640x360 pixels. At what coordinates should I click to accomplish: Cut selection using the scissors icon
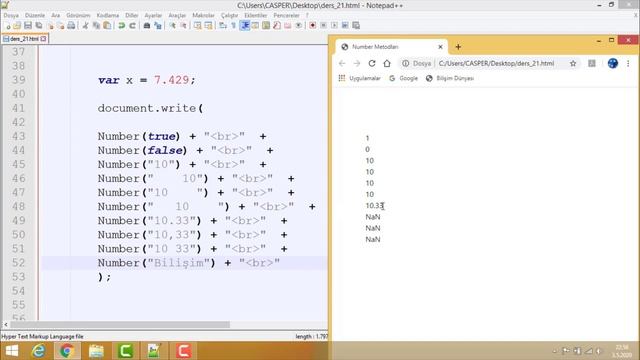click(x=85, y=25)
